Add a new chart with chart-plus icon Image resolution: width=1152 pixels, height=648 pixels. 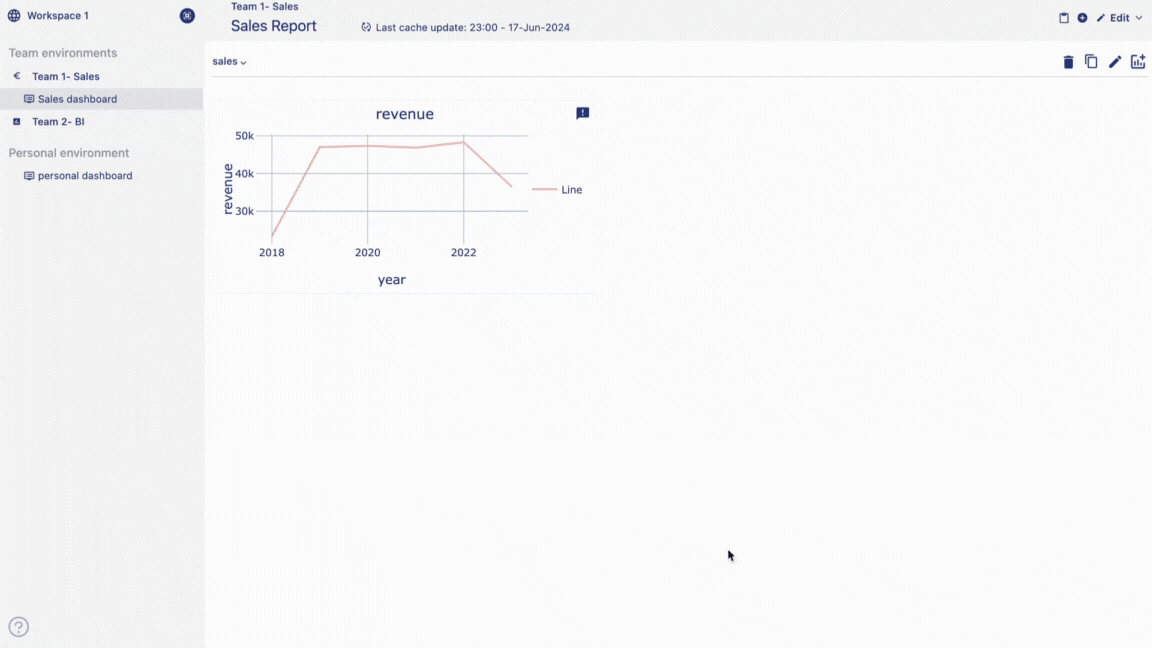point(1138,62)
